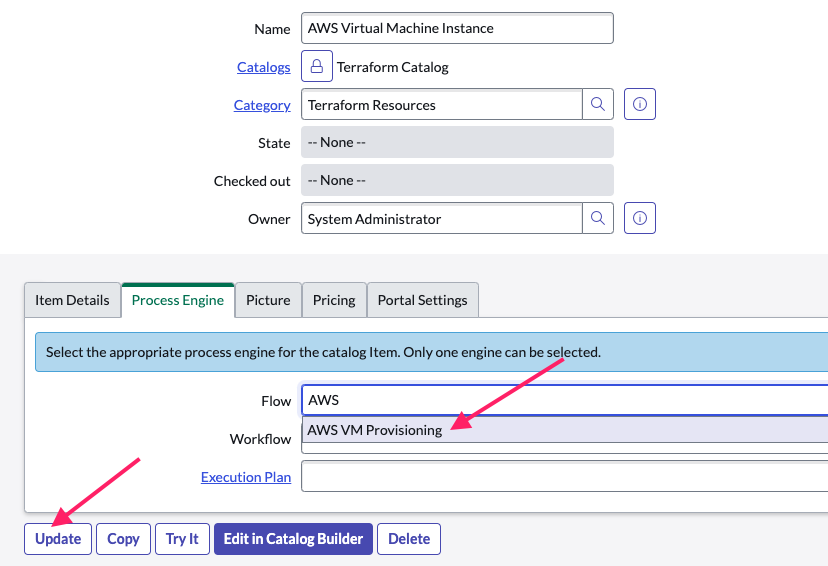
Task: Open the Picture tab
Action: [x=268, y=300]
